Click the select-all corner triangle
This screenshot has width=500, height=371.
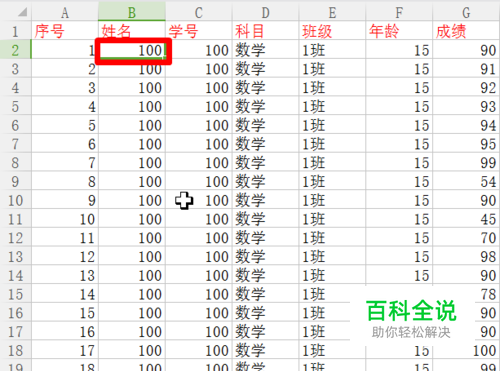click(22, 13)
